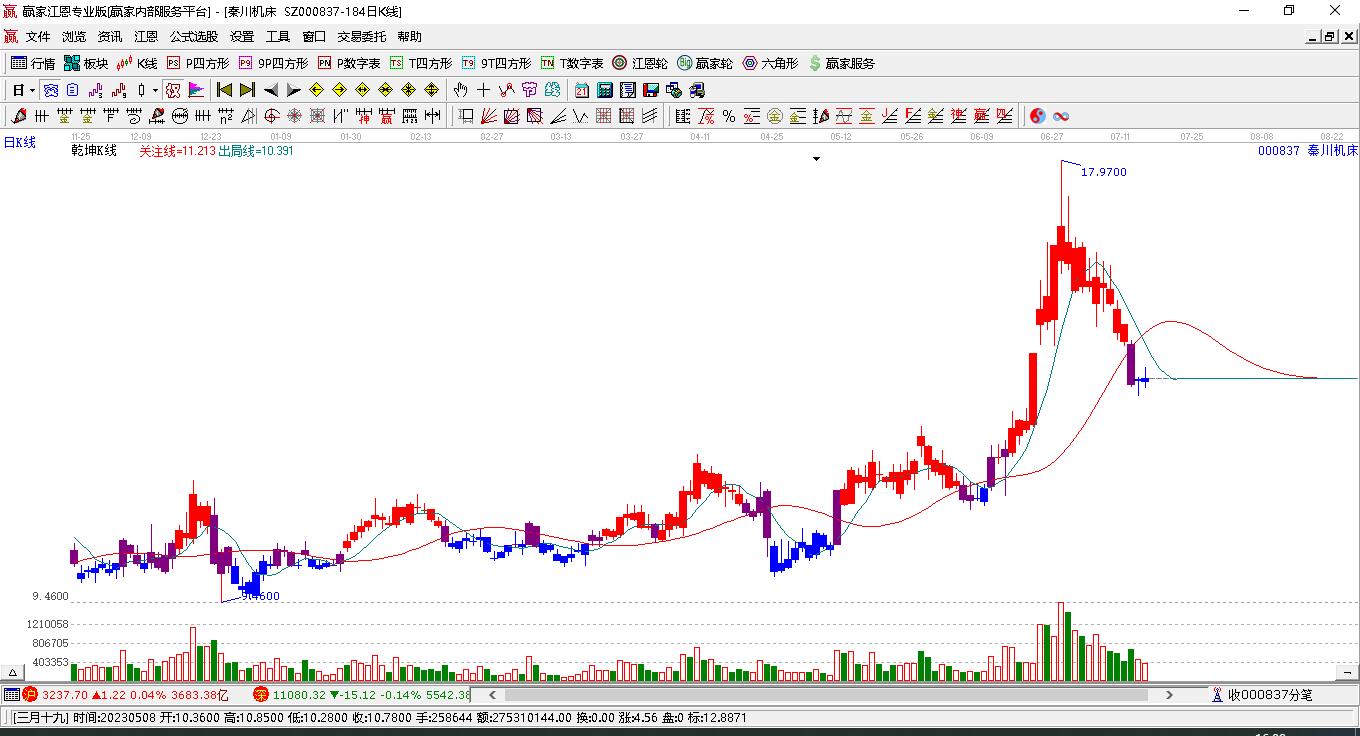The width and height of the screenshot is (1360, 736).
Task: Open the 浏览 menu
Action: pos(74,37)
